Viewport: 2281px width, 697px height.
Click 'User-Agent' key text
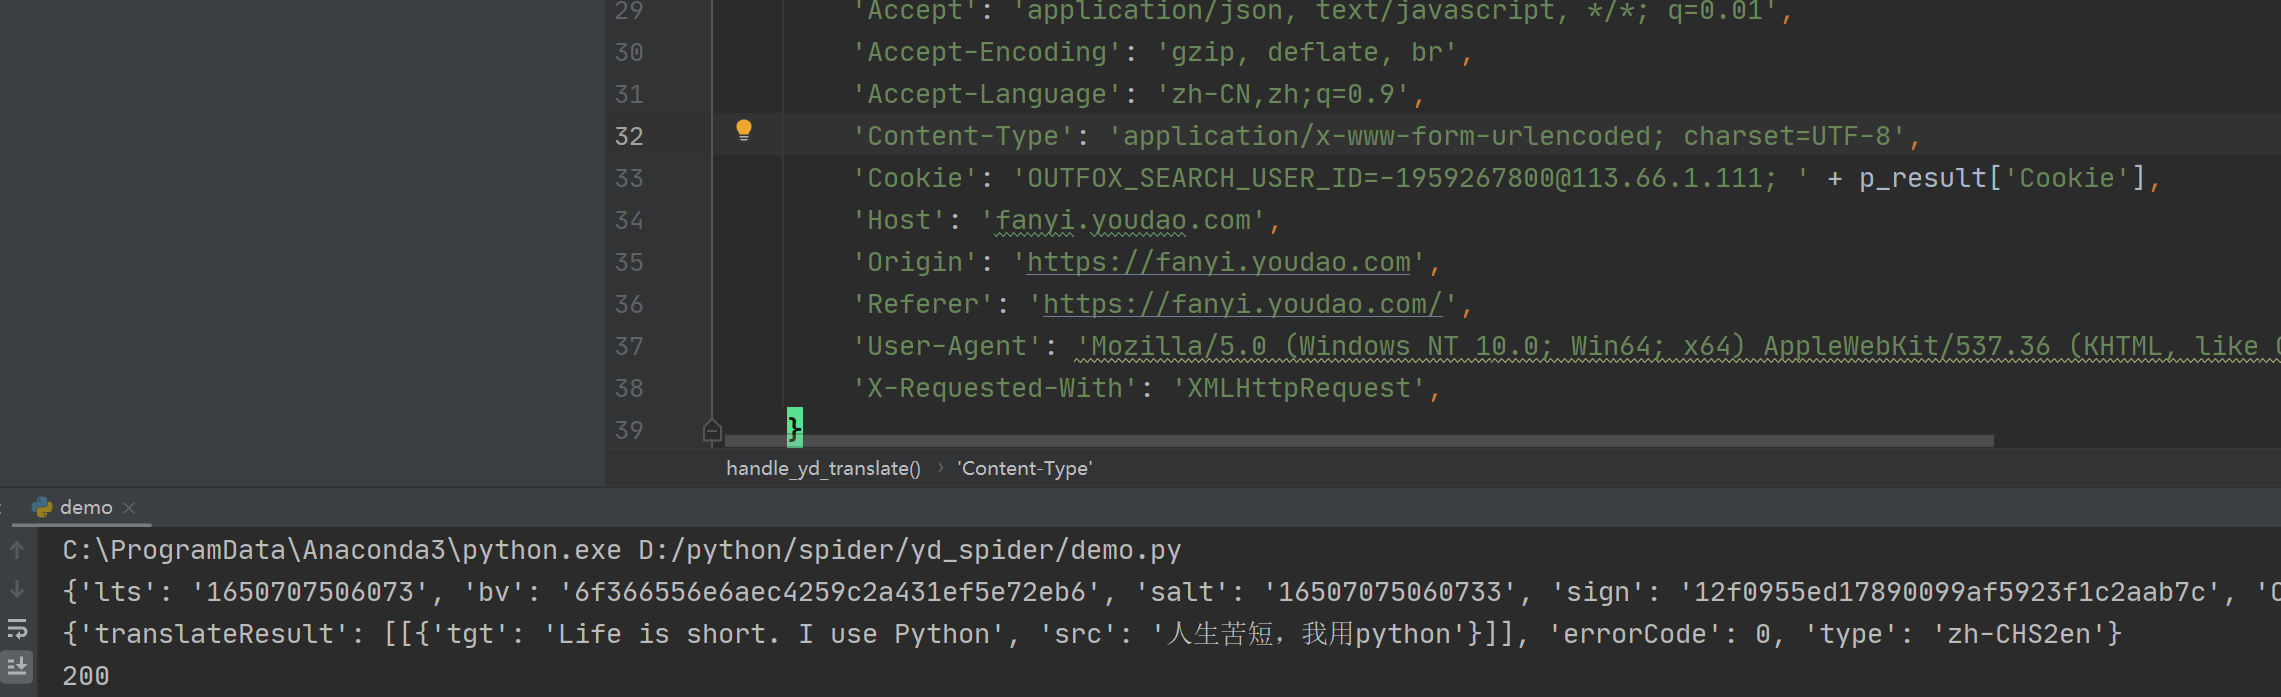point(947,346)
